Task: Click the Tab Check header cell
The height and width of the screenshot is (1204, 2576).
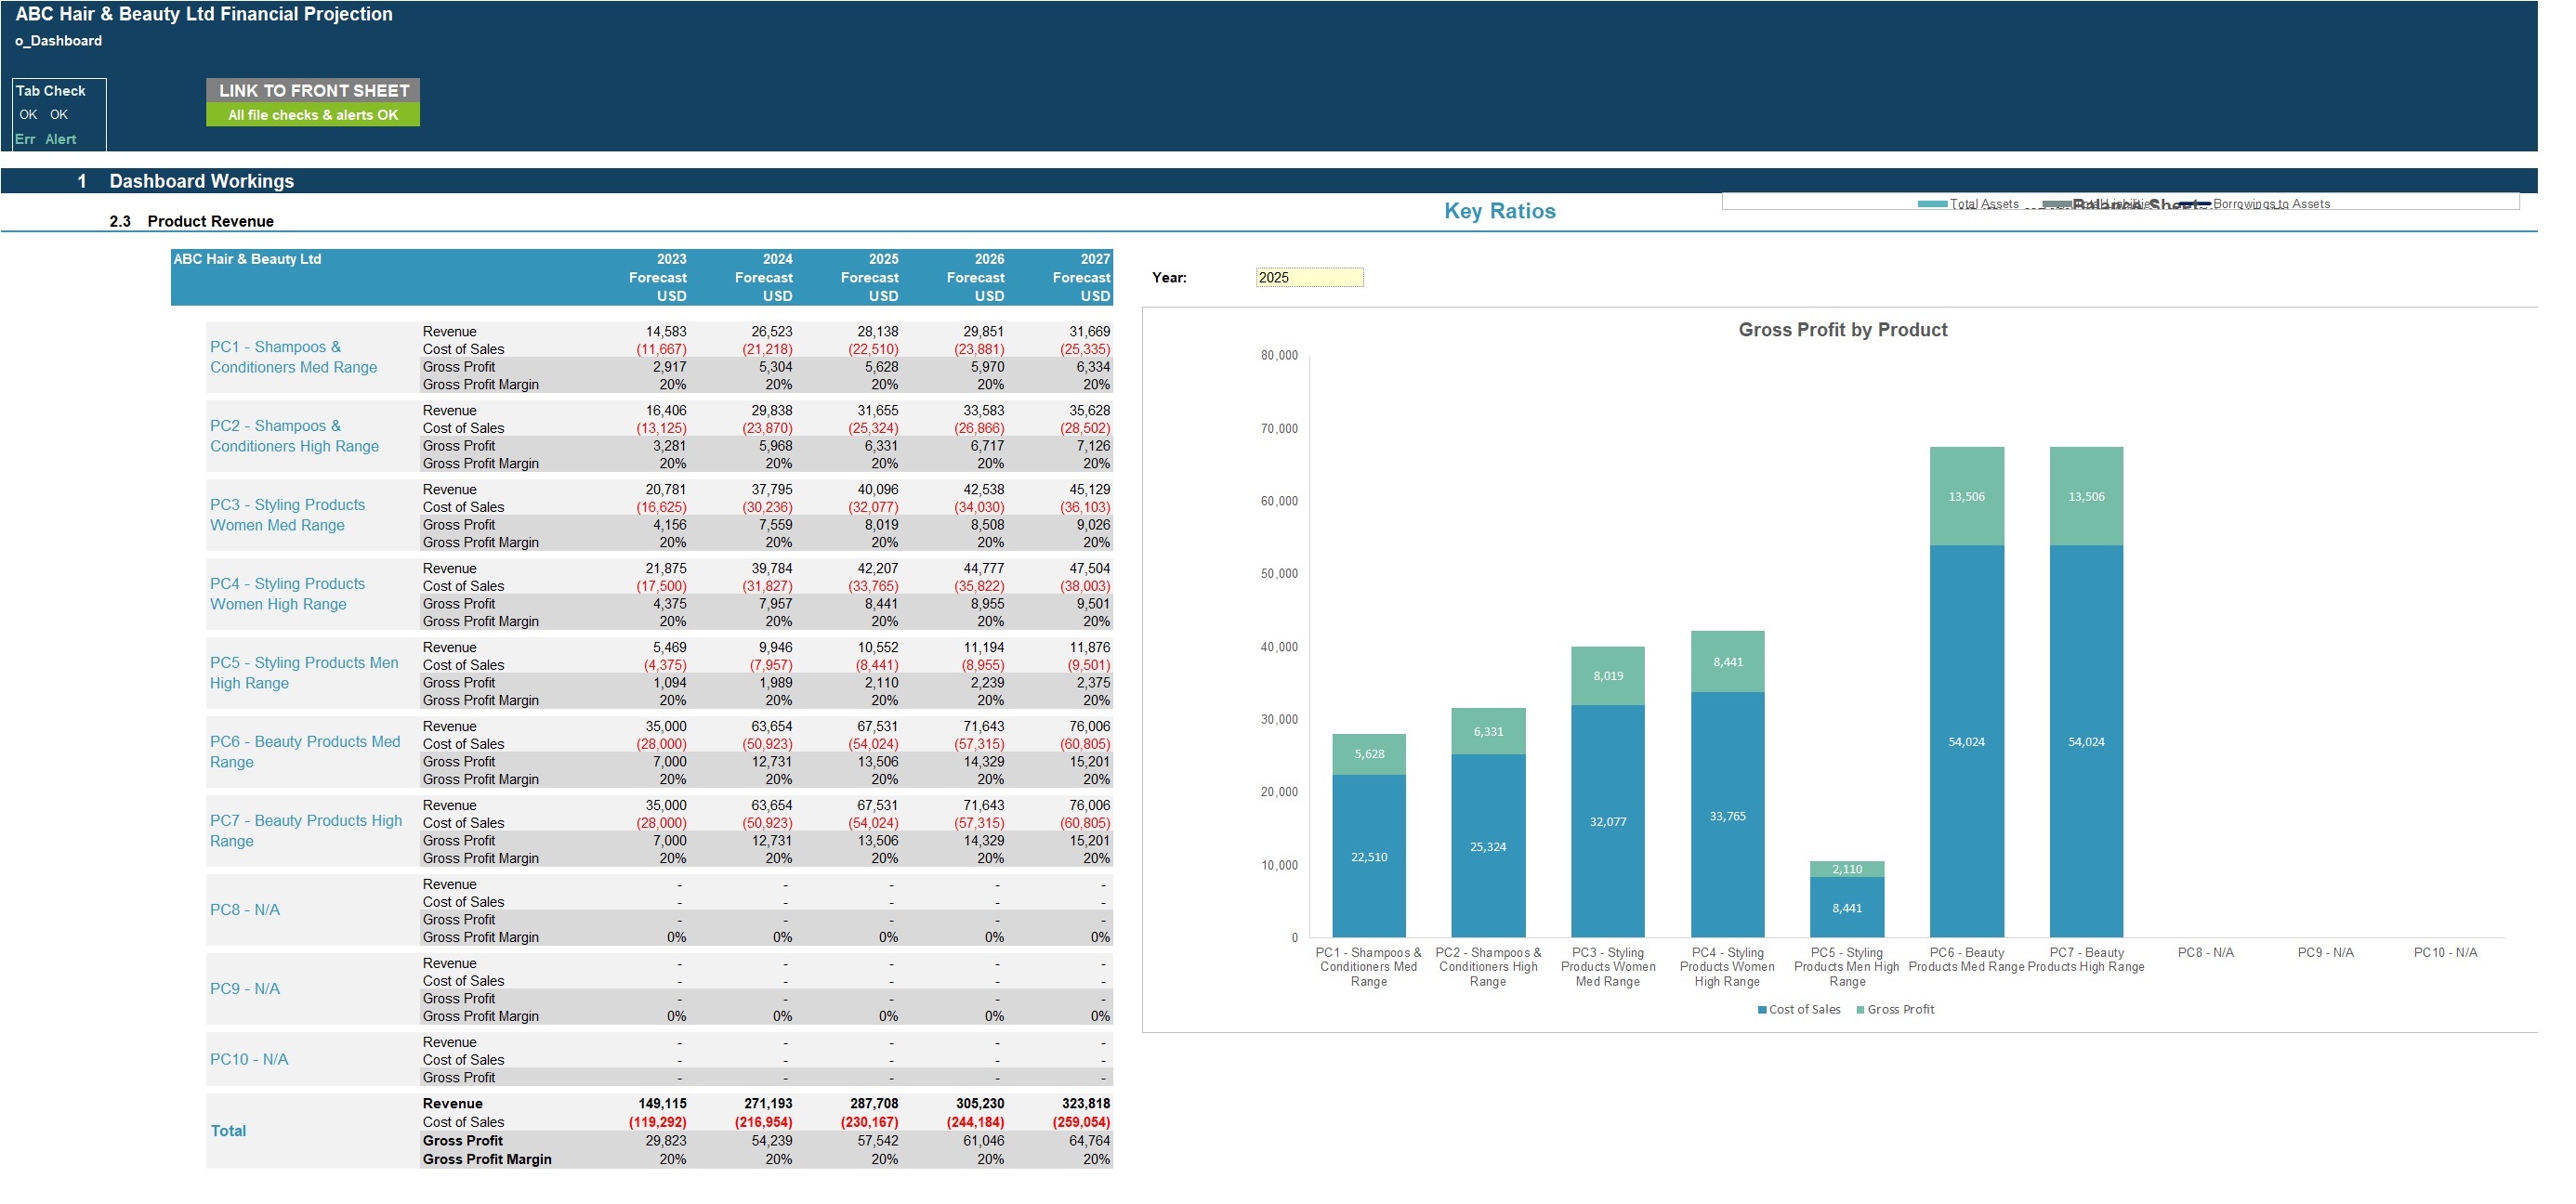Action: 51,91
